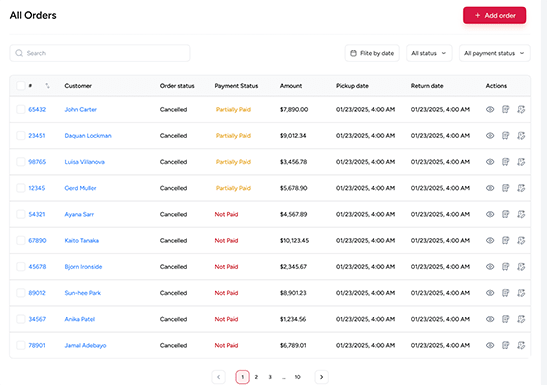This screenshot has width=547, height=385.
Task: Tick checkbox for order 67890
Action: tap(21, 240)
